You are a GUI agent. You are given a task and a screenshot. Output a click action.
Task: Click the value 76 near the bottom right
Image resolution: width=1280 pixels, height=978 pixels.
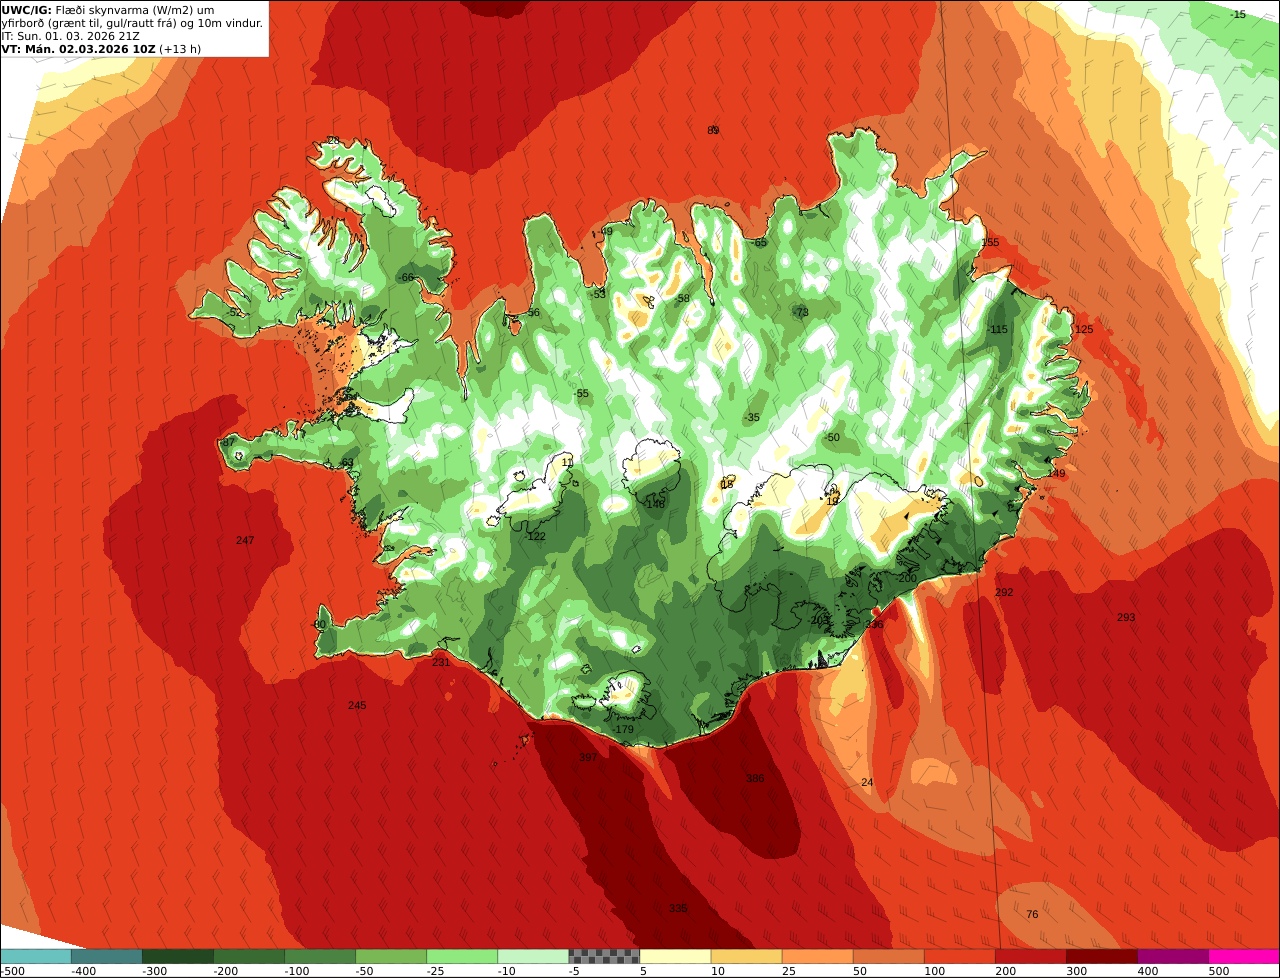(1033, 914)
